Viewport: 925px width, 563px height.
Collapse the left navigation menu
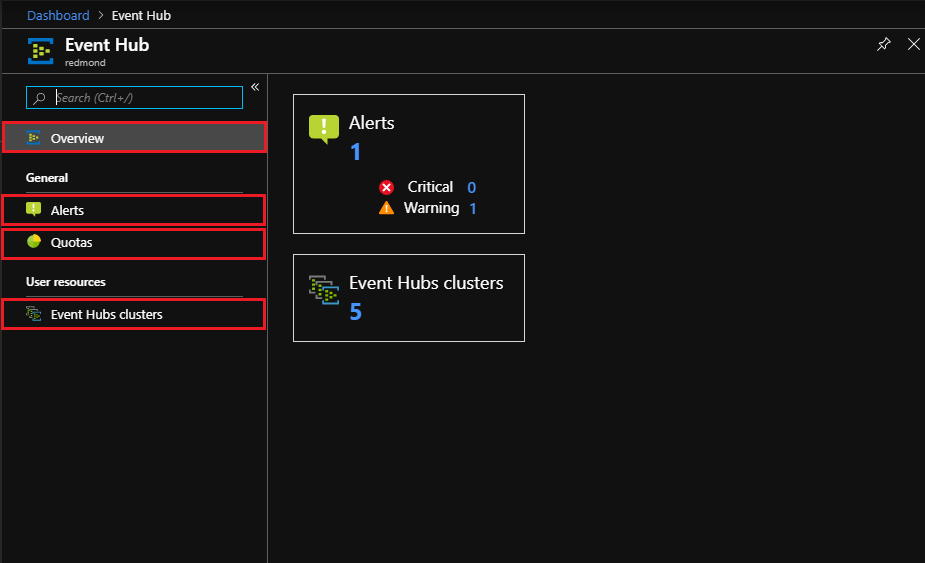point(255,87)
